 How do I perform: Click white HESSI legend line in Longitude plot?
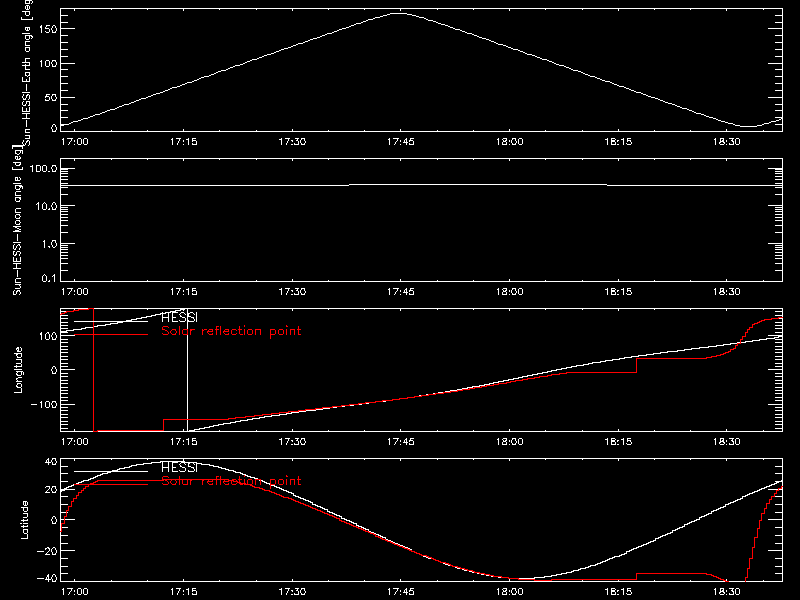[111, 321]
